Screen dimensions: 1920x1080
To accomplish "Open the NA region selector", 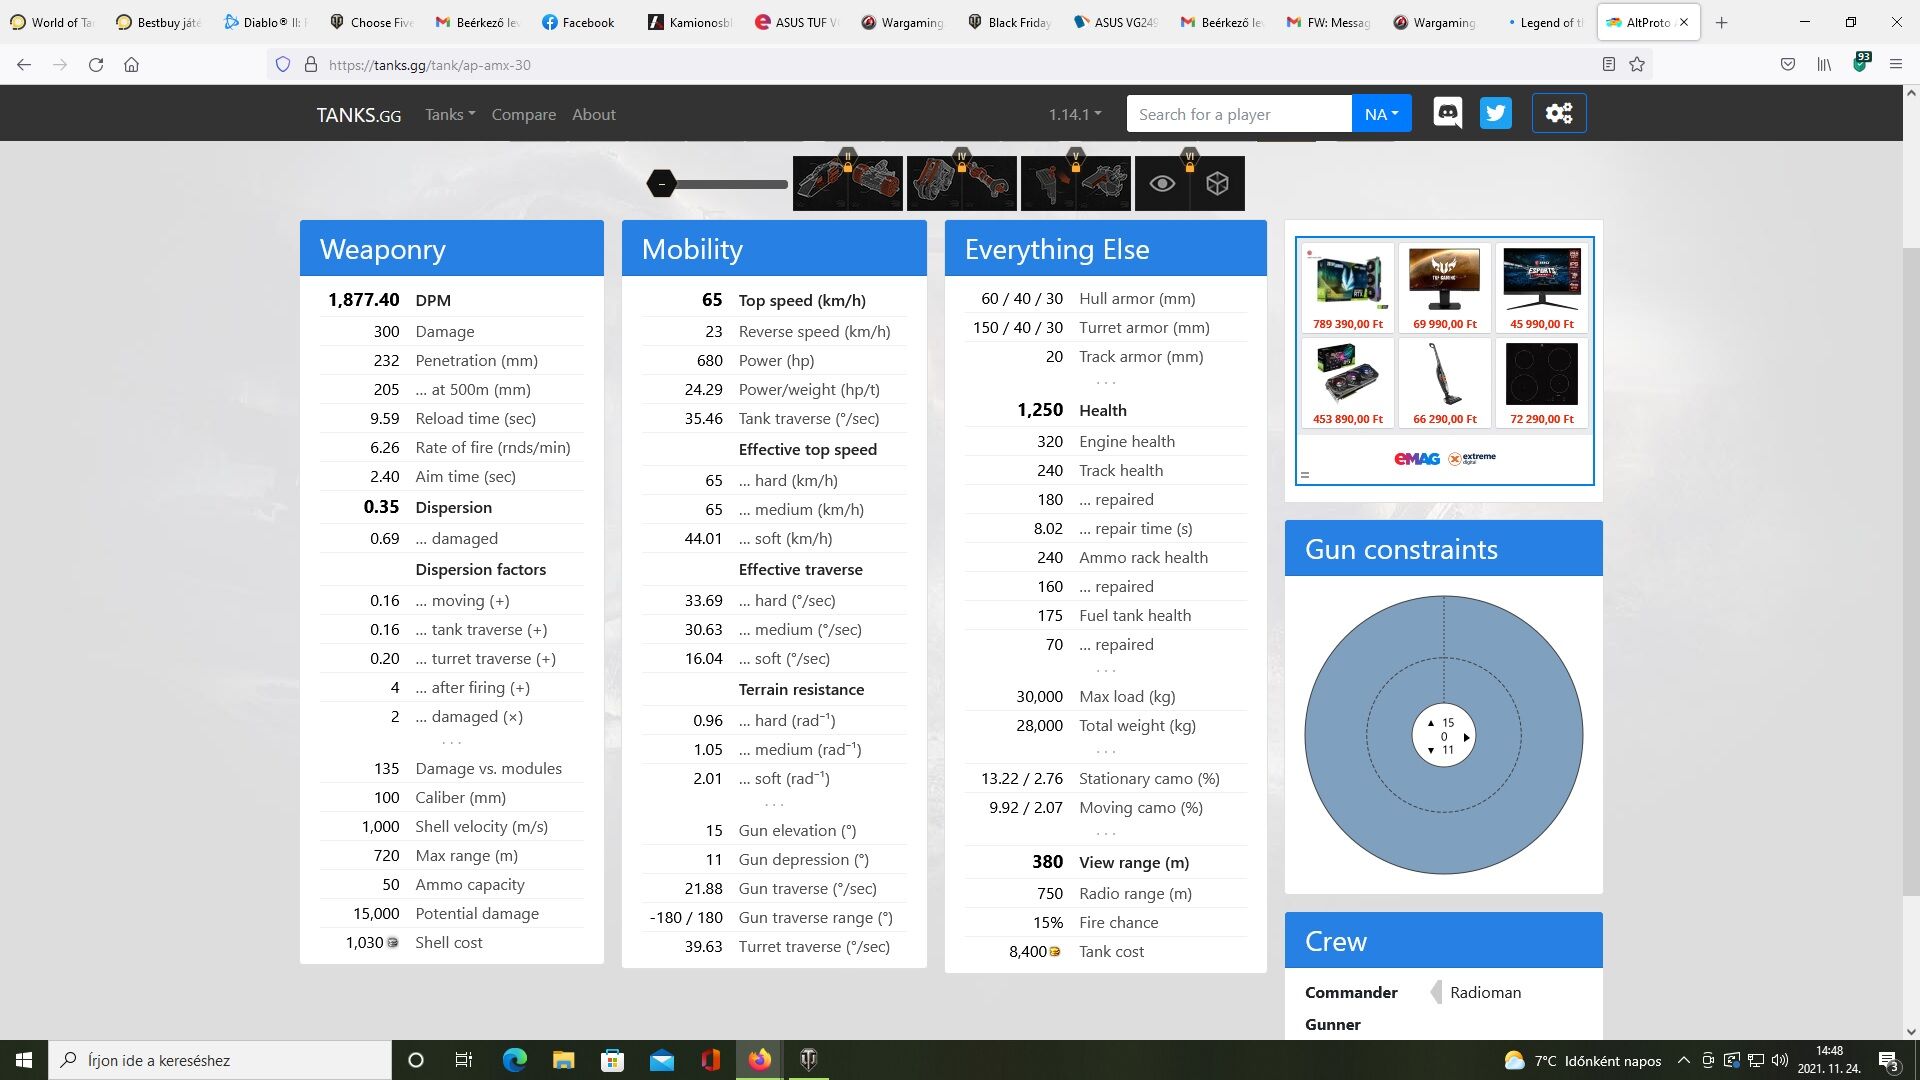I will 1381,114.
